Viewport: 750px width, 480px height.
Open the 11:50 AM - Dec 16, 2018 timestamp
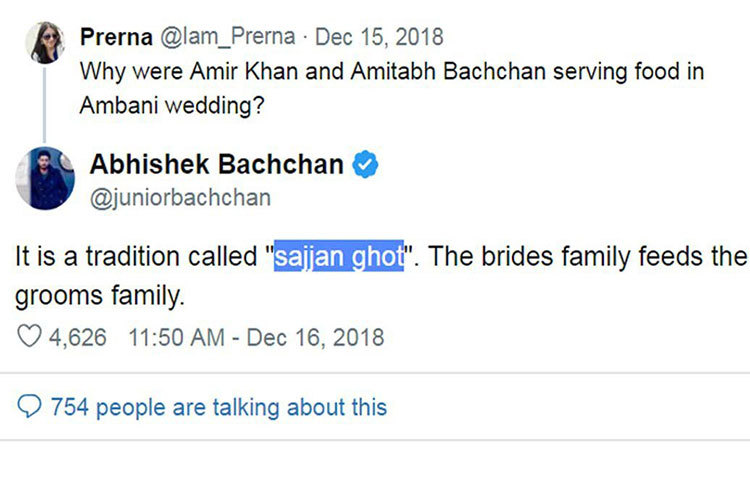(x=256, y=336)
